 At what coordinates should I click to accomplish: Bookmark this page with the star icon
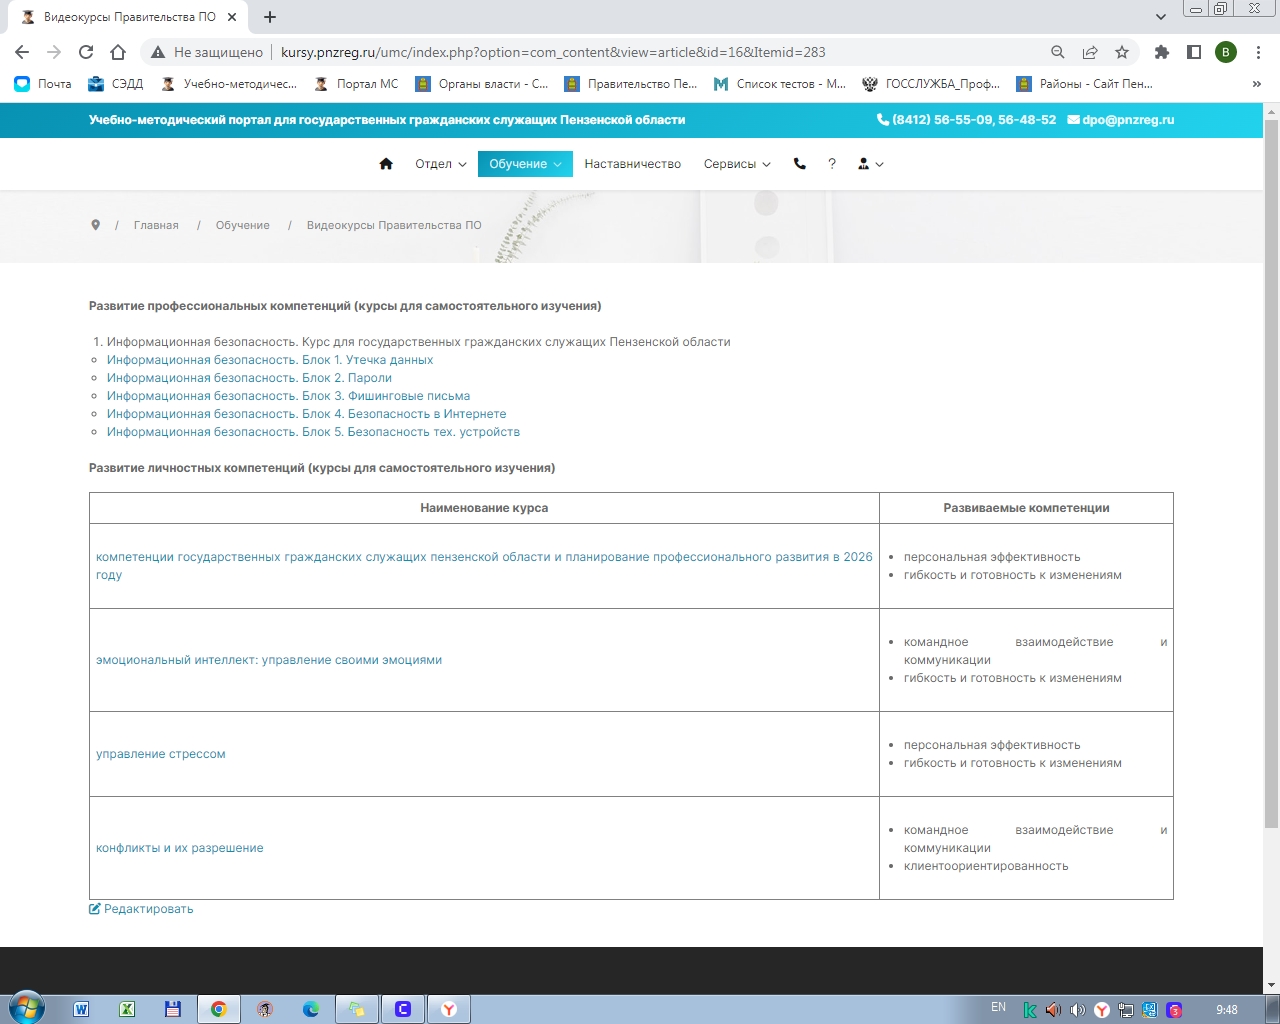point(1122,52)
